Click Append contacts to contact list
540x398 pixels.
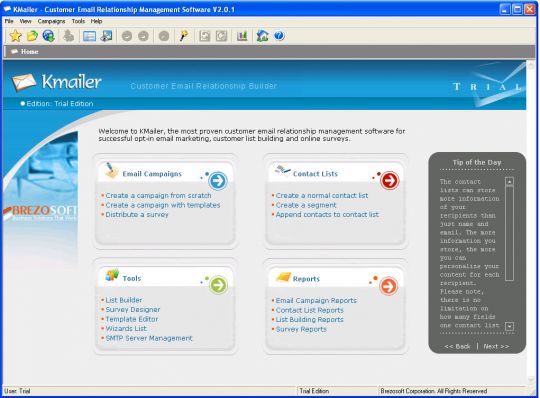point(327,214)
